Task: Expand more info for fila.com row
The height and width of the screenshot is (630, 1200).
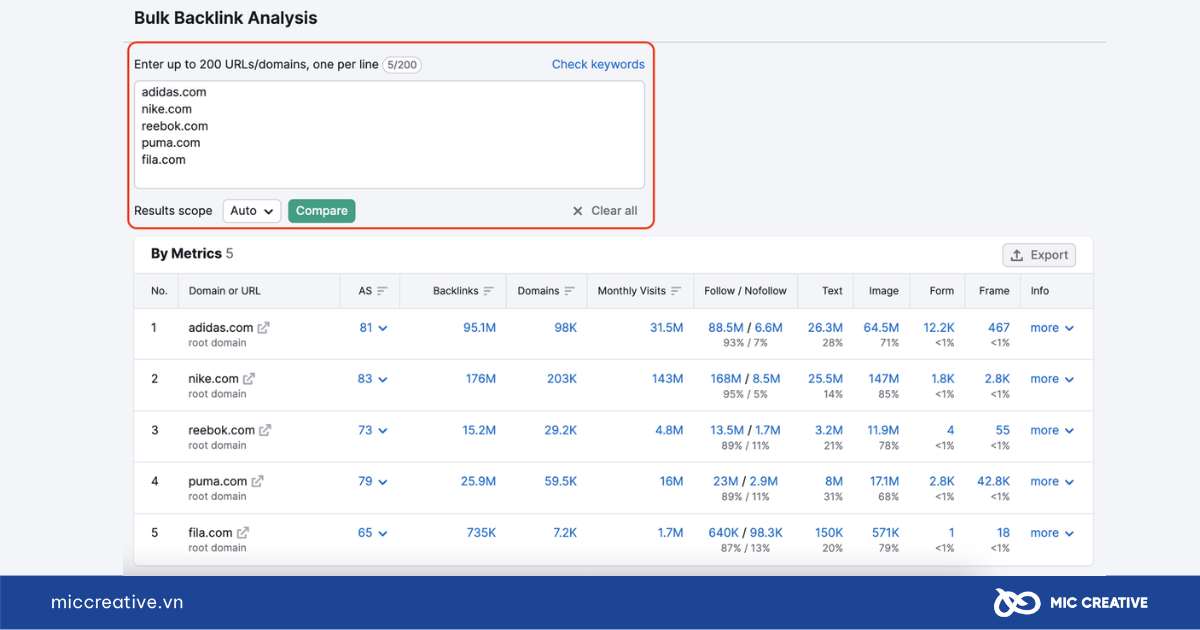Action: click(1052, 532)
